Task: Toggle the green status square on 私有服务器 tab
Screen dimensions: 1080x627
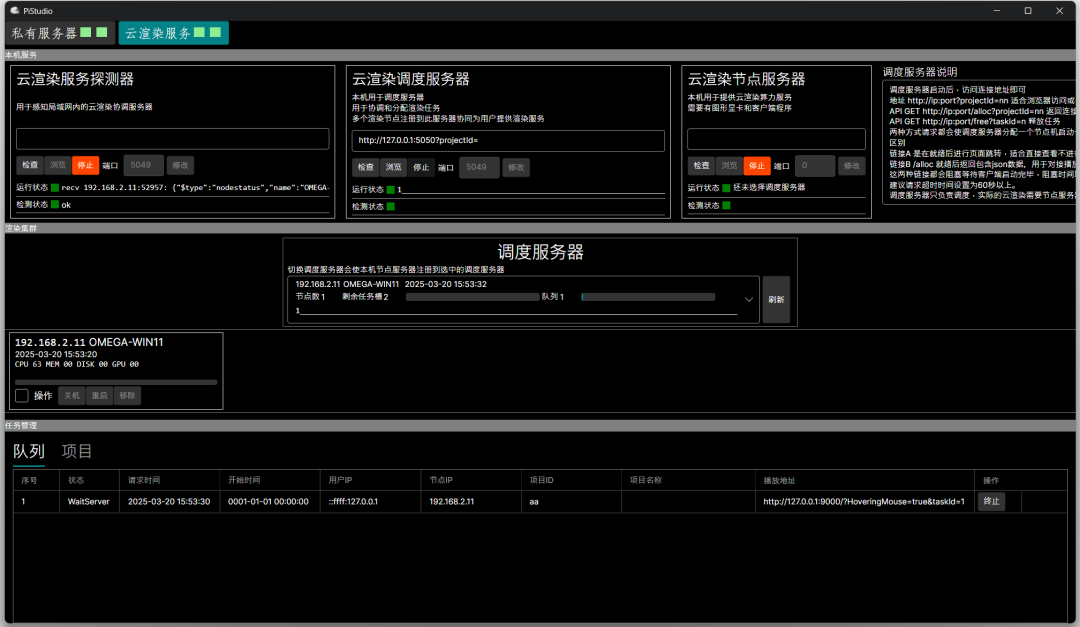Action: 85,32
